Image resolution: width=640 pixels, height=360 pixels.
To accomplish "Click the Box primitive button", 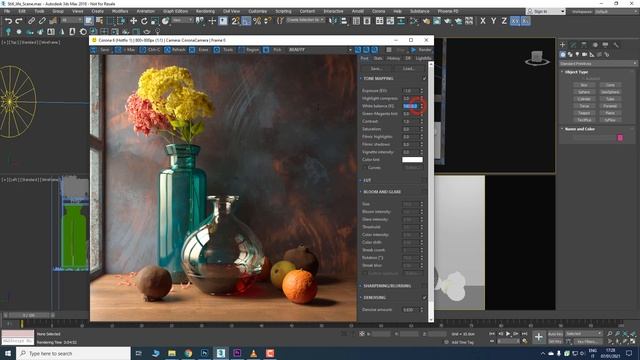I will (x=584, y=85).
